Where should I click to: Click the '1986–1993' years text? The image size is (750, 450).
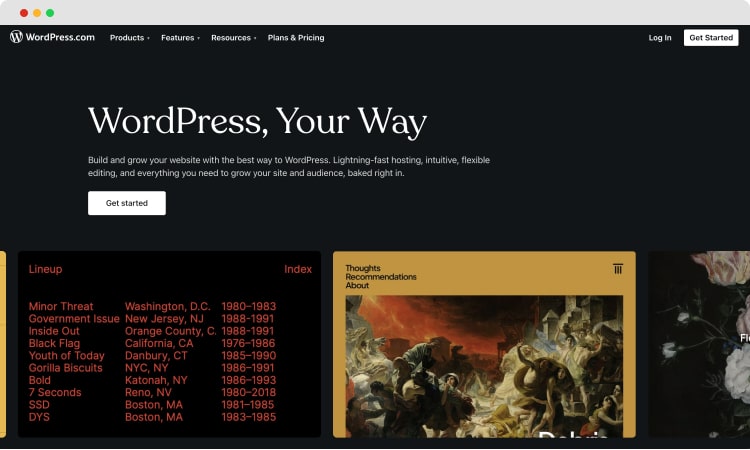point(249,380)
